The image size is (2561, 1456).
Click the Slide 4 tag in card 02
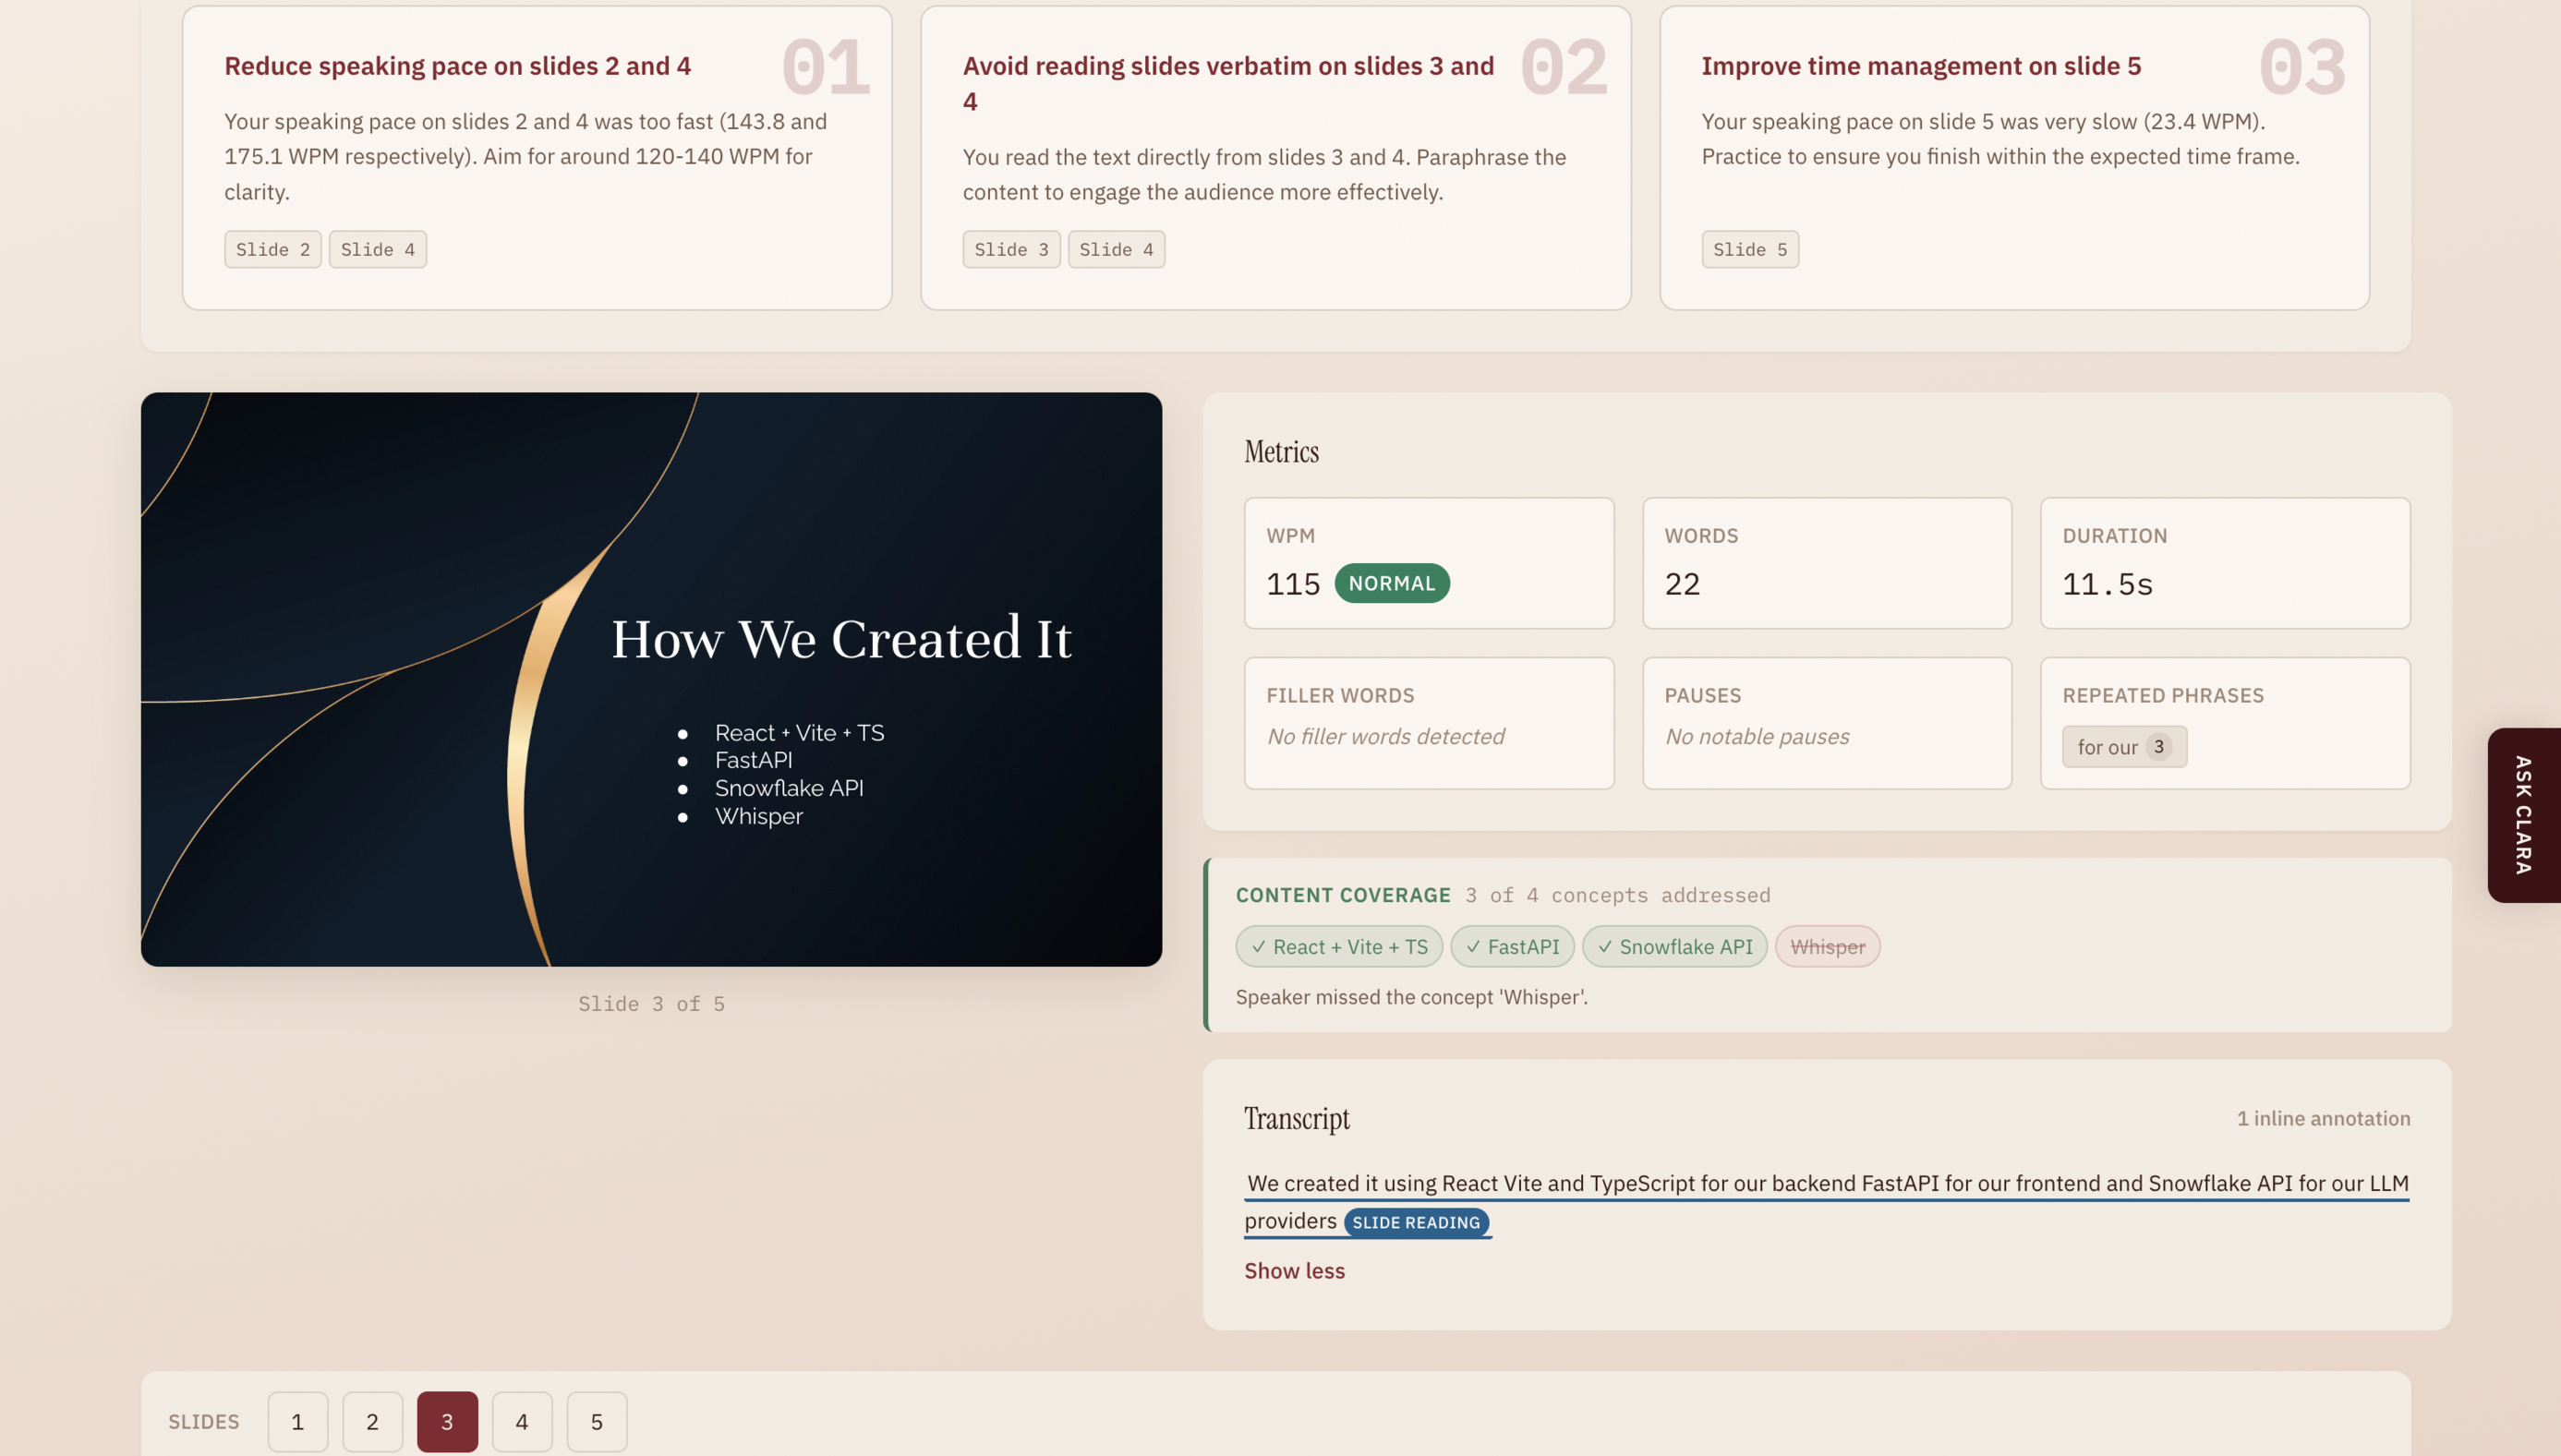1116,249
